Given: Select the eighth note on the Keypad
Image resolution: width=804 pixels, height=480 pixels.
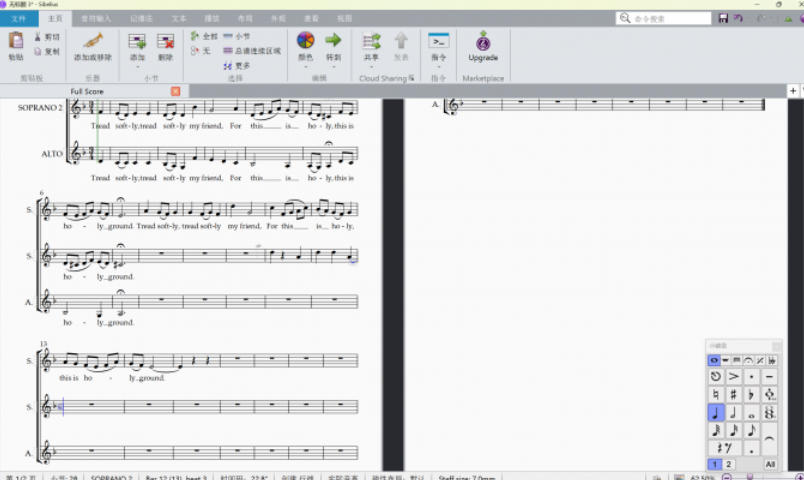Looking at the screenshot, I should coord(751,430).
